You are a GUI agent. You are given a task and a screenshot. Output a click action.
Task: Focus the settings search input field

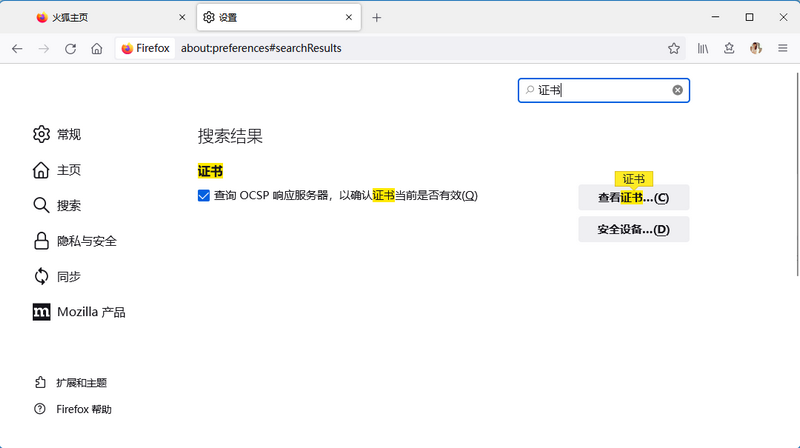[604, 90]
